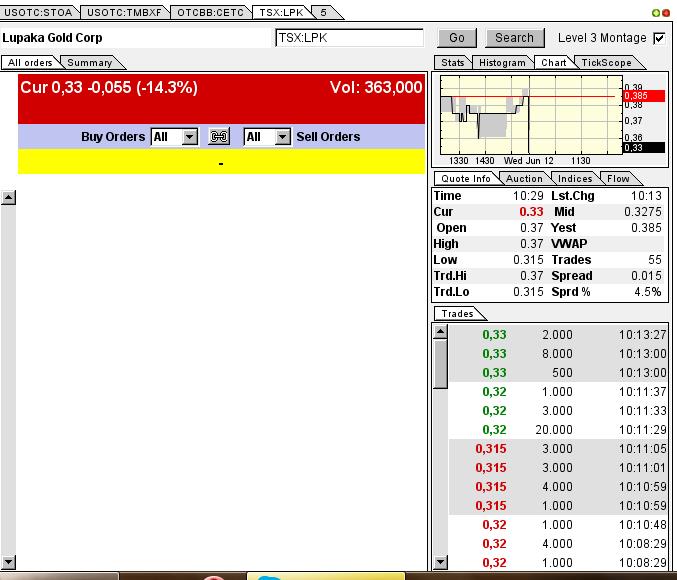Click the trades list scroll-down arrow

[x=440, y=563]
